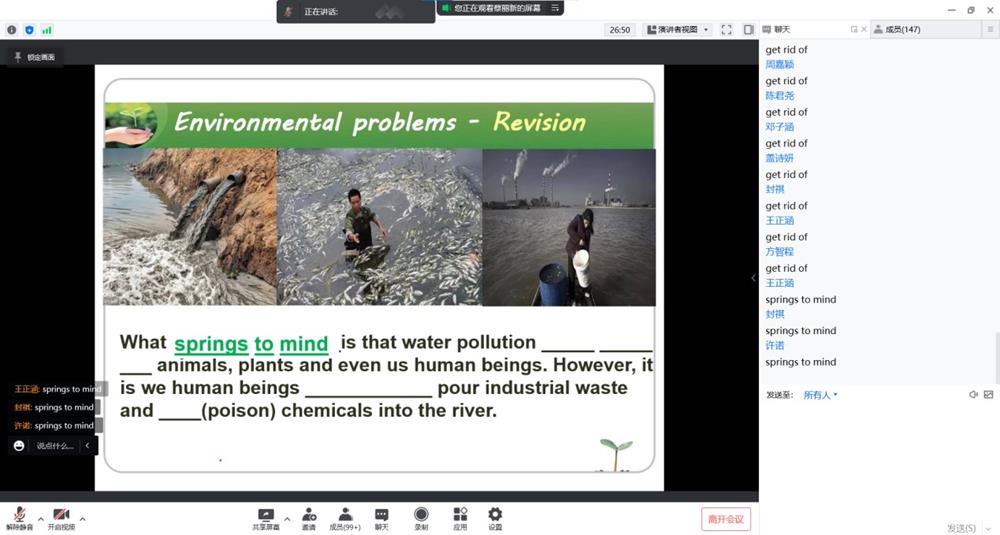Screen dimensions: 1000x535
Task: Click the 发送(S) send button
Action: (x=961, y=527)
